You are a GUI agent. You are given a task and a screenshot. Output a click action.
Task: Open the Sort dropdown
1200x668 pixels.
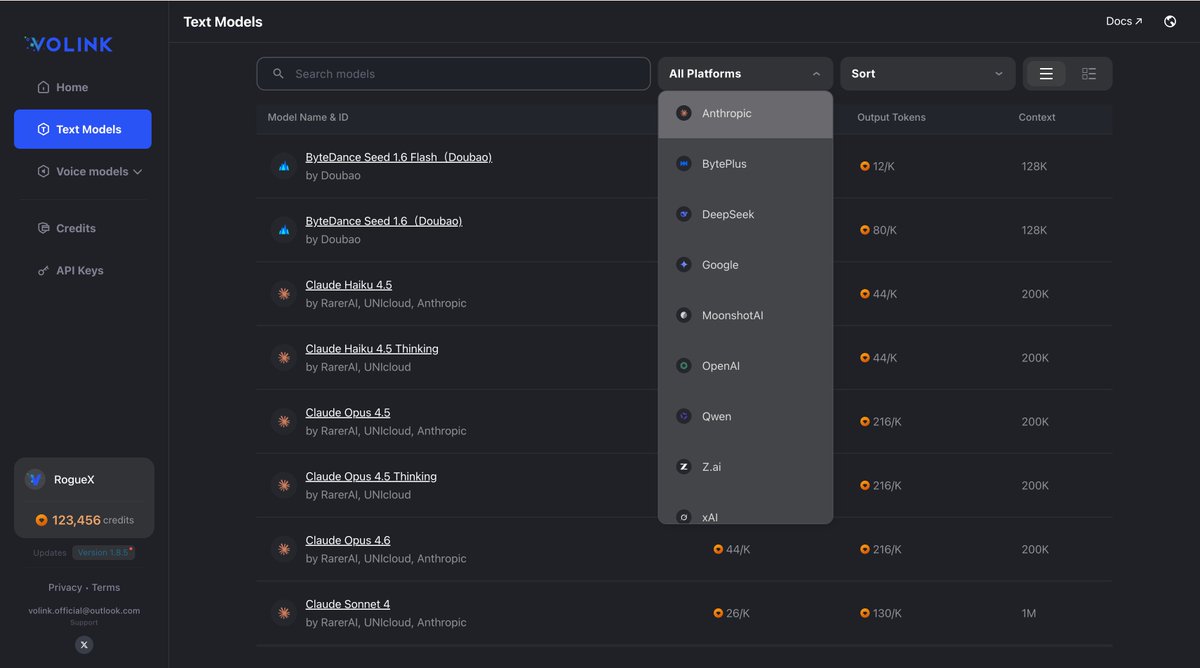click(927, 74)
